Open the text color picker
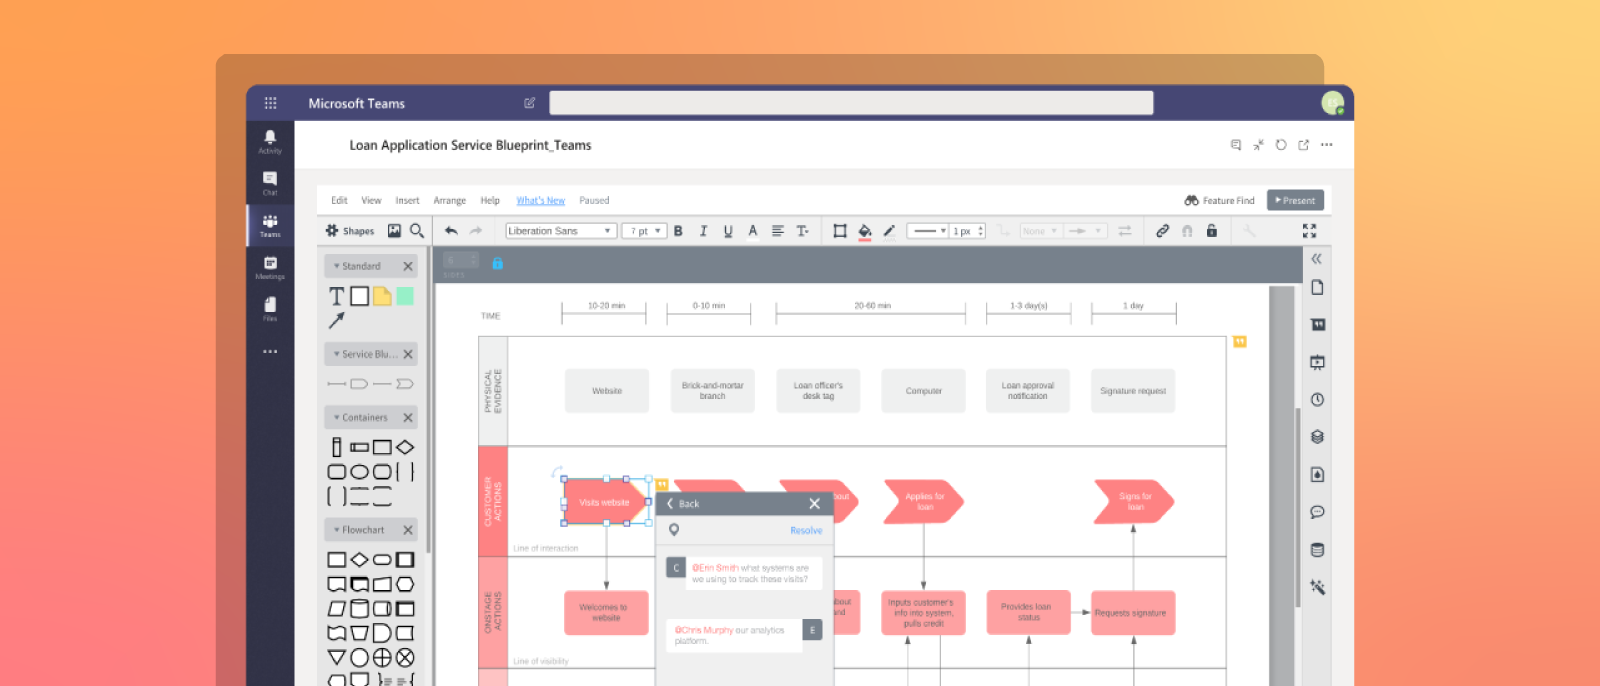Image resolution: width=1600 pixels, height=686 pixels. (753, 231)
